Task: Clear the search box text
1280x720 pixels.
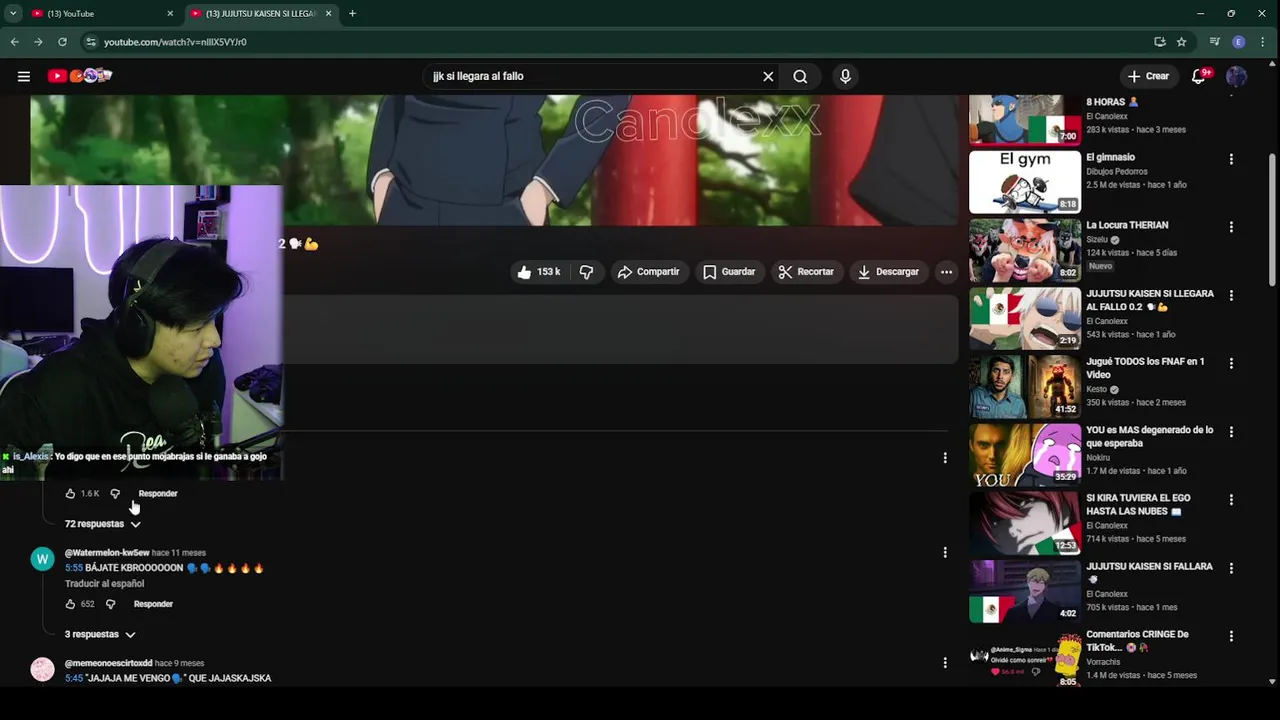Action: tap(768, 76)
